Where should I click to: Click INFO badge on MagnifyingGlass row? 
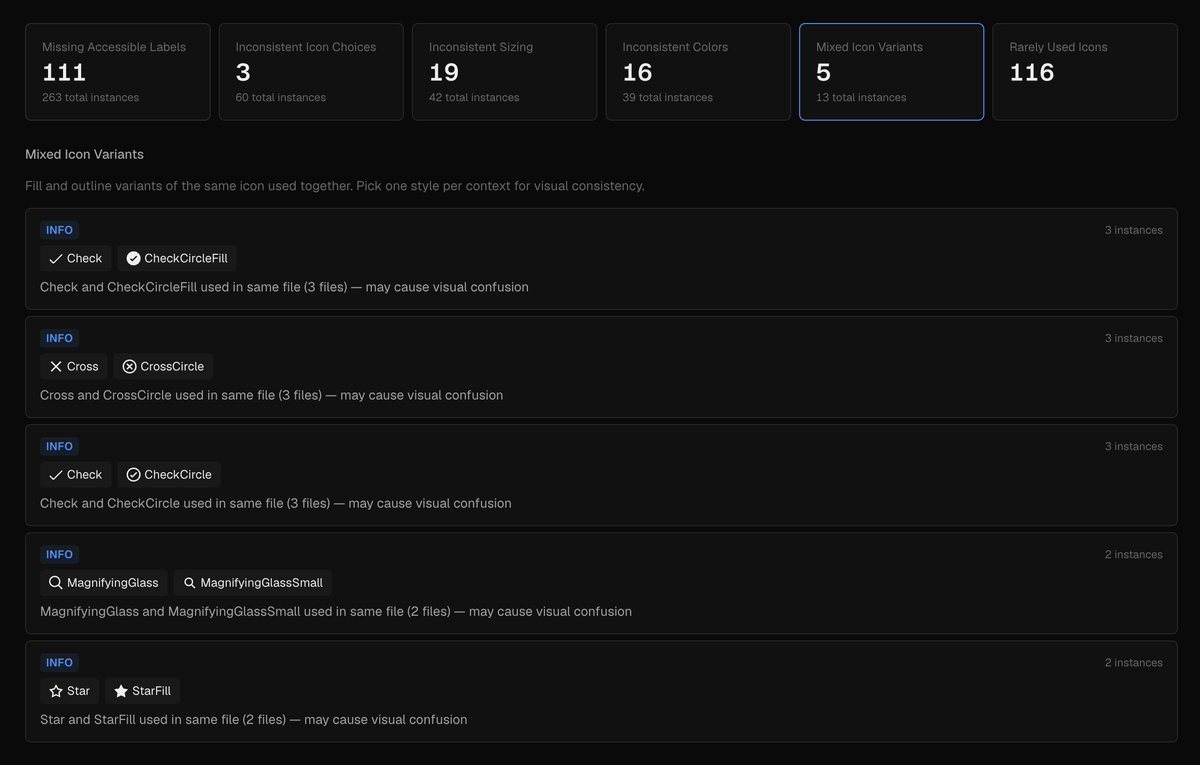point(59,554)
